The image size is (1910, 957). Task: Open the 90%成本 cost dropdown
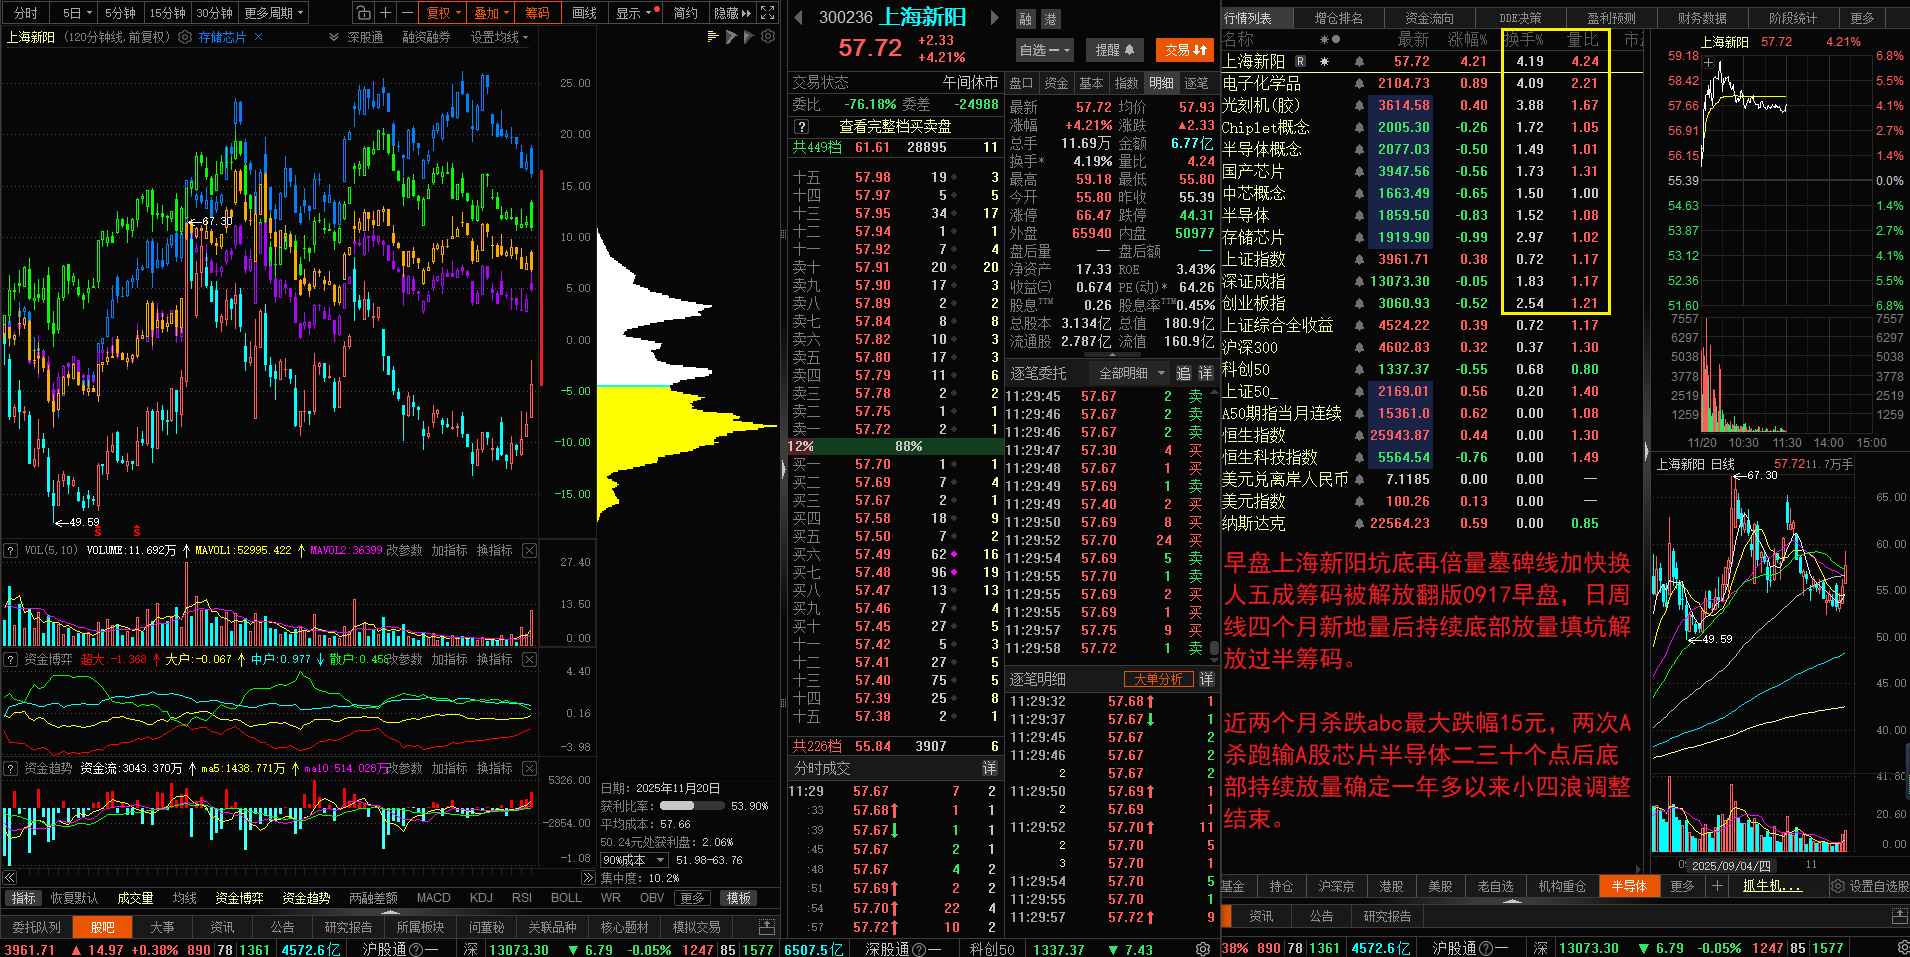[x=633, y=860]
